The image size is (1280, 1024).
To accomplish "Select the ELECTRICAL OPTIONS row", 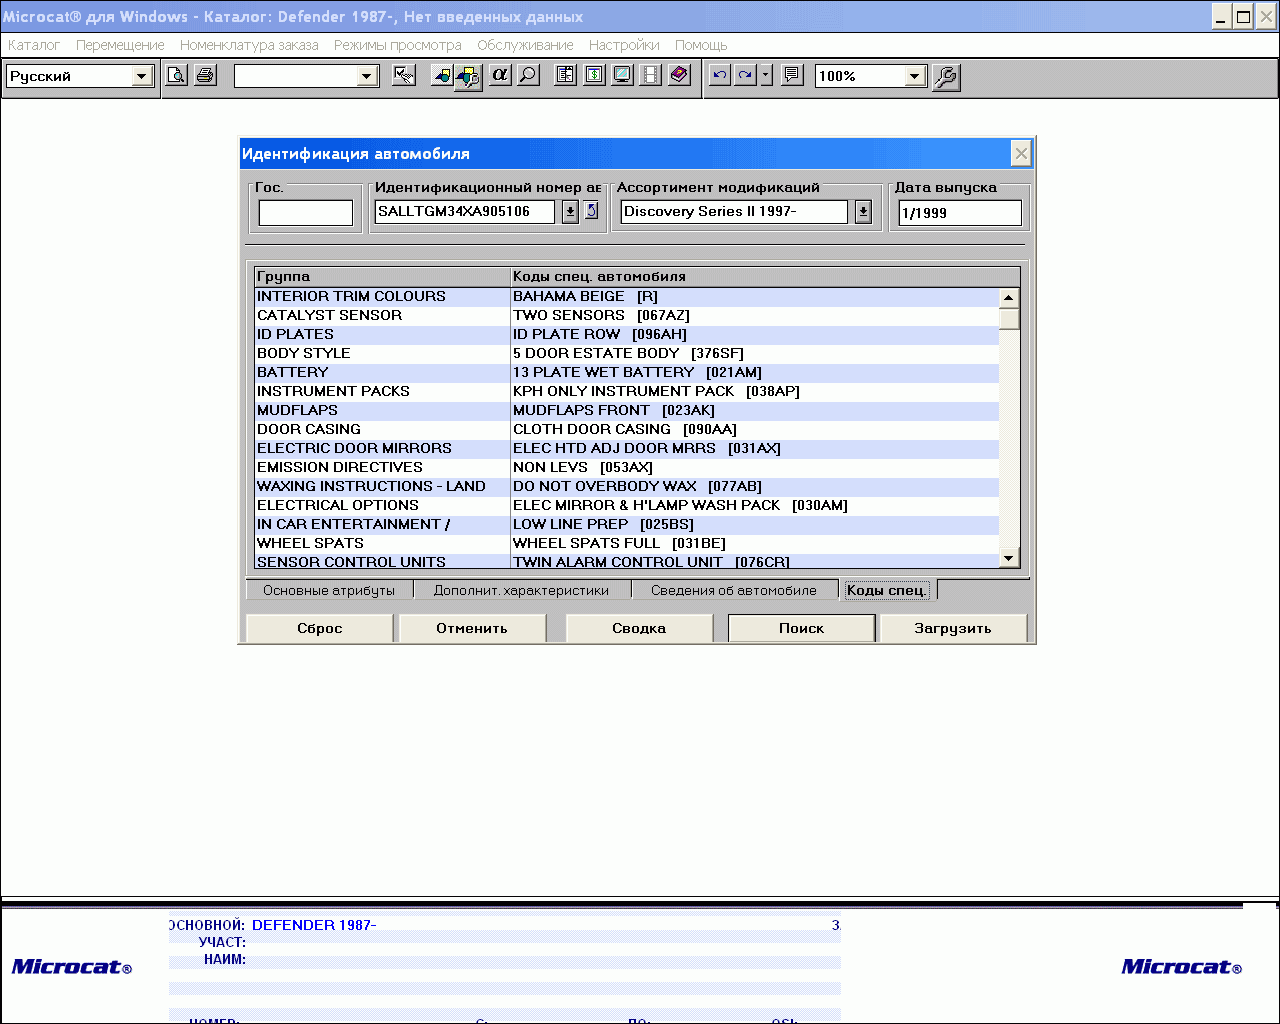I will 627,505.
